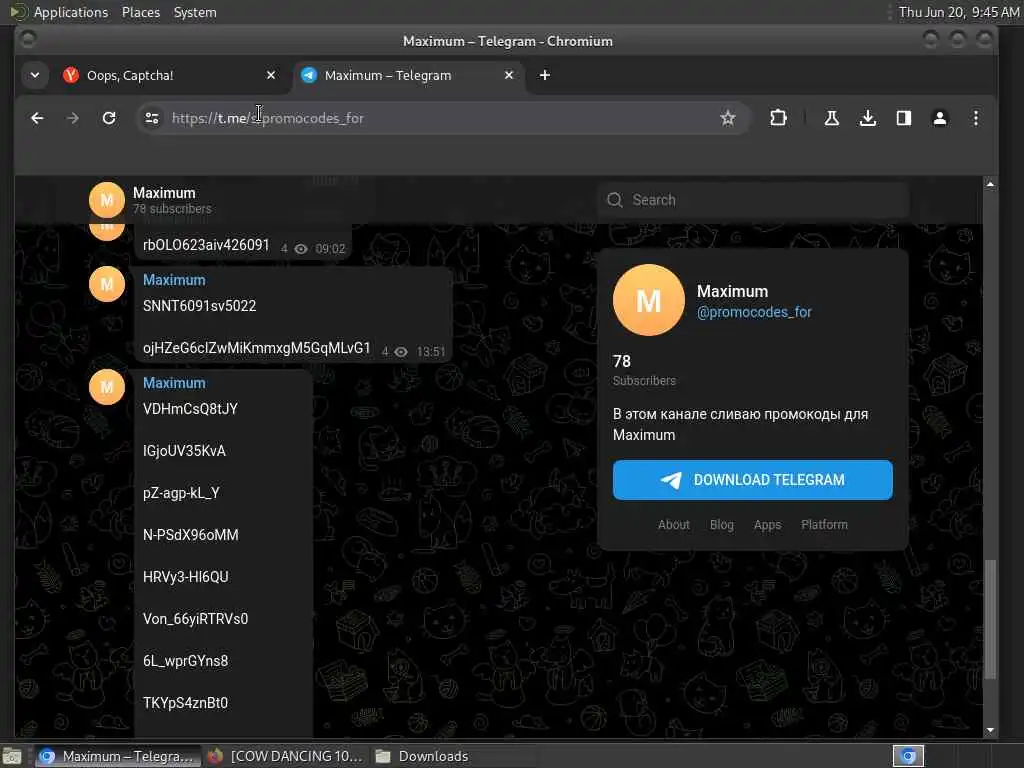Open the Apps footer link

pos(767,524)
